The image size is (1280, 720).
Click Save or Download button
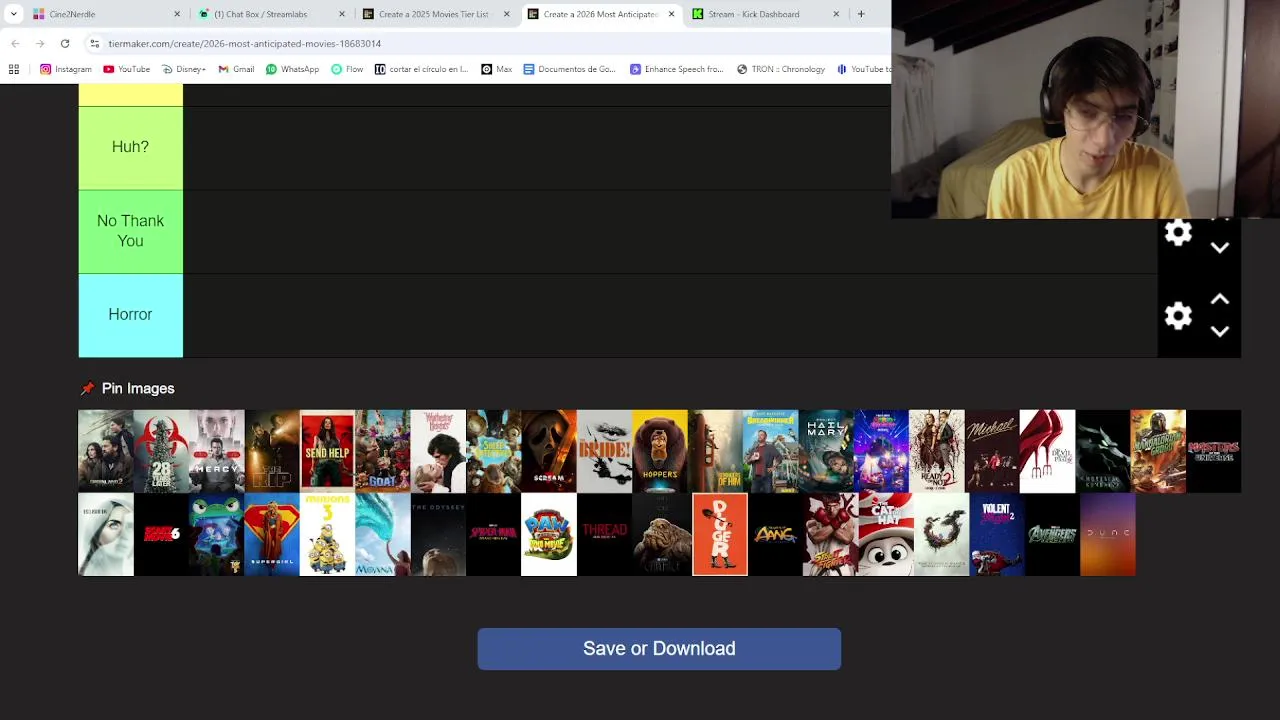[659, 649]
